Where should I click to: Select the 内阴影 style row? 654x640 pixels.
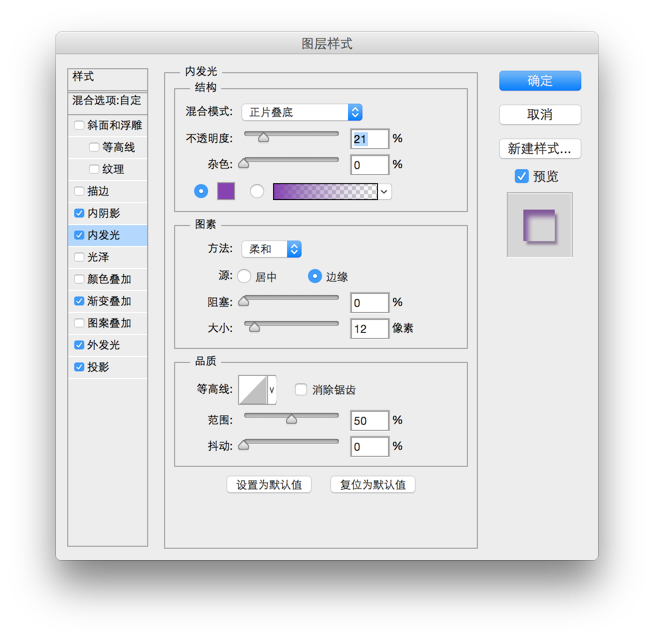click(108, 213)
